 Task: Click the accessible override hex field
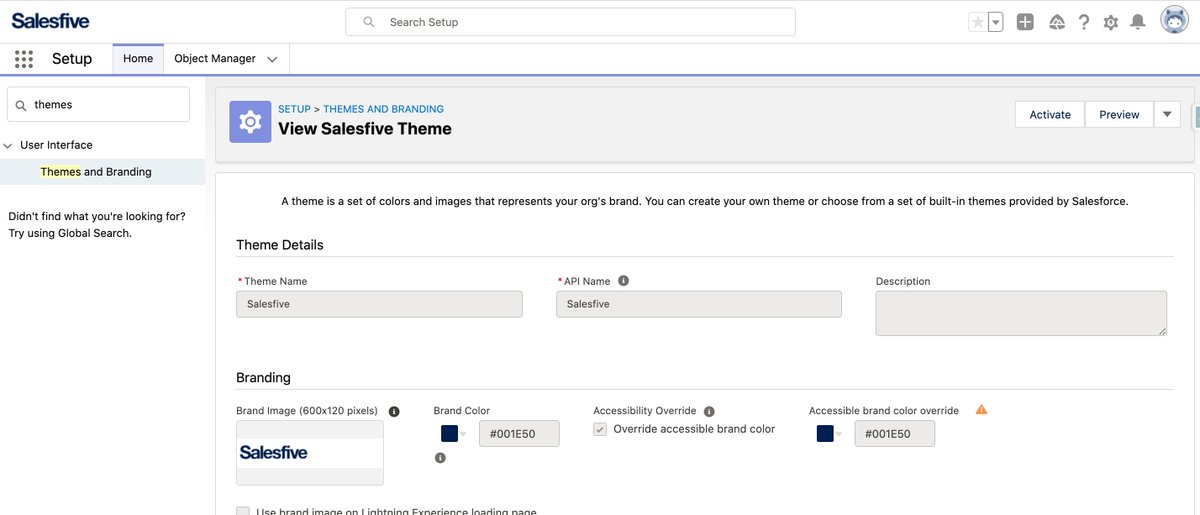895,433
